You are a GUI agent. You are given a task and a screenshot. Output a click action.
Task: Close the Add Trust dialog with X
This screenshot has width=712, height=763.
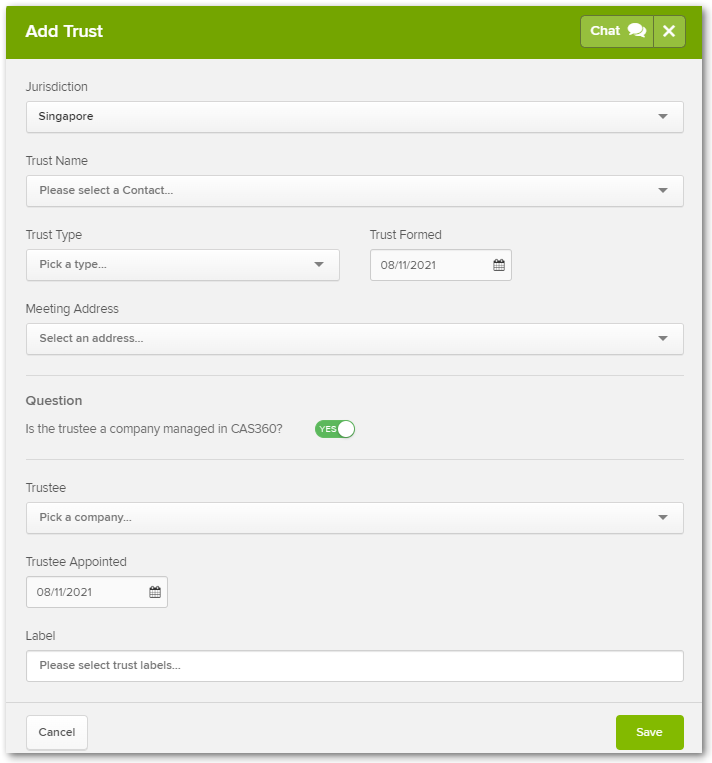669,31
